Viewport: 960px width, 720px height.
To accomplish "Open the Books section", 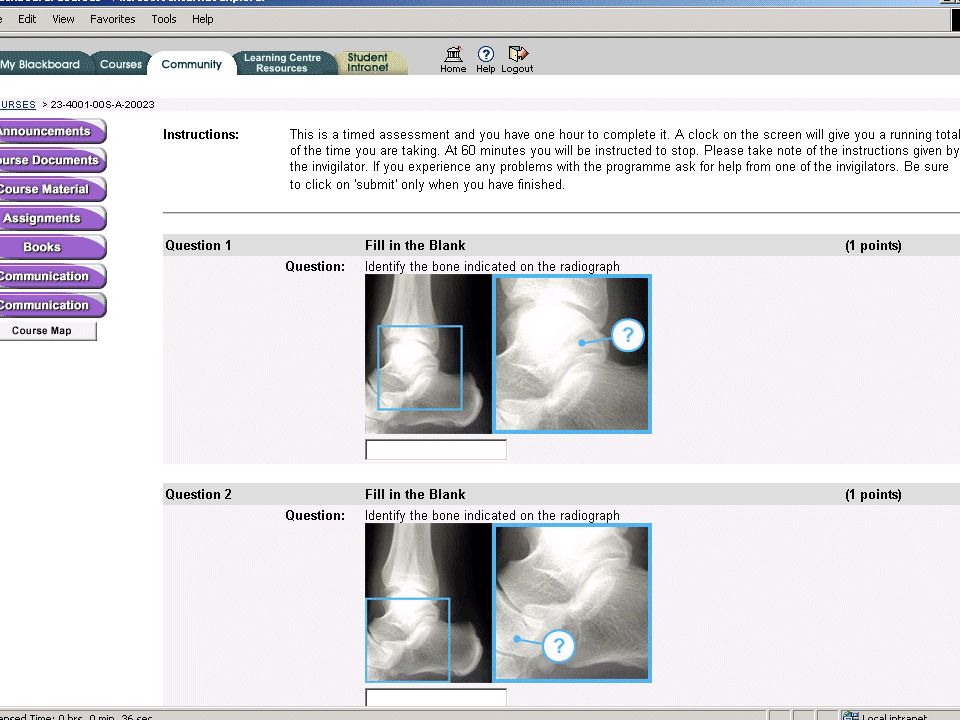I will (52, 247).
